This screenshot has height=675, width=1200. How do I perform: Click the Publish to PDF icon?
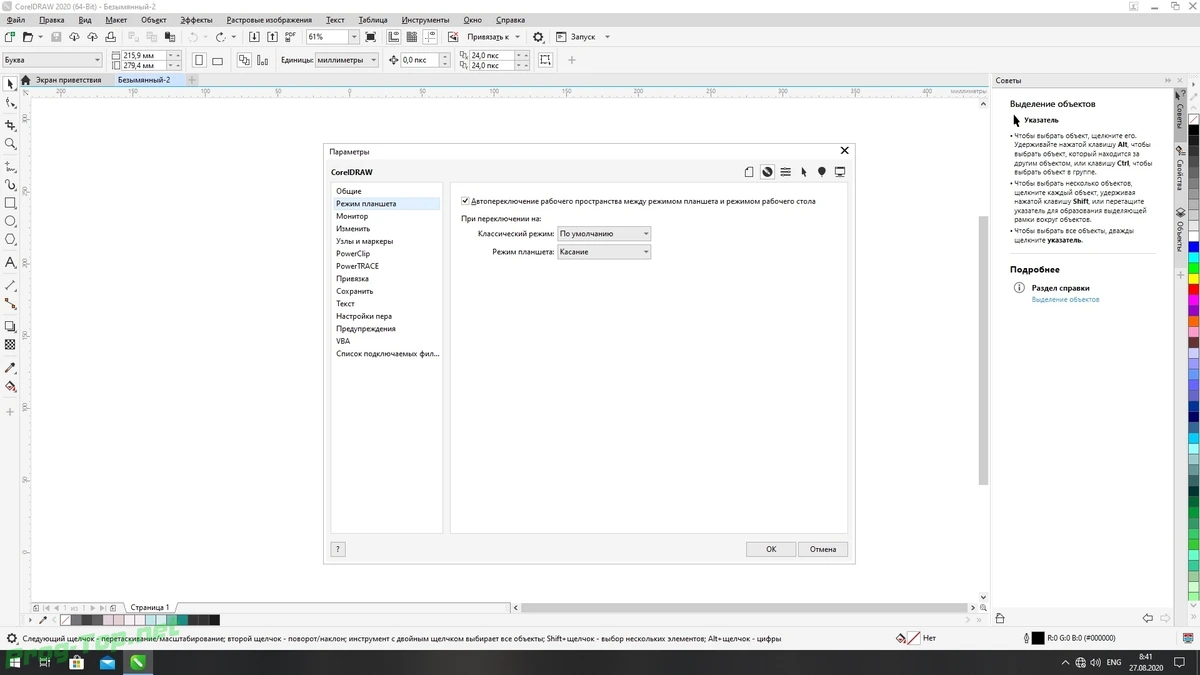coord(291,37)
